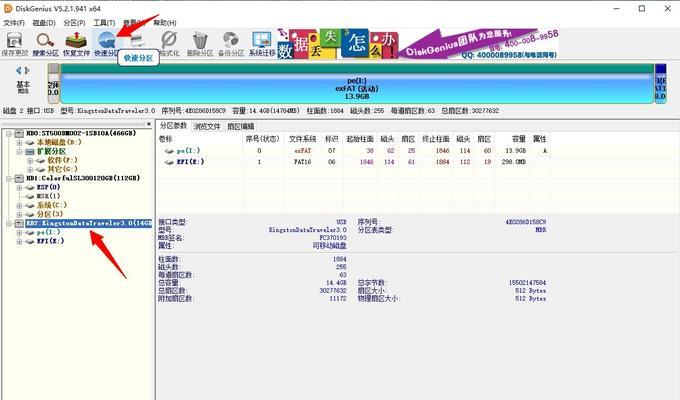Expand the Partition(3) node
This screenshot has width=680, height=400.
[x=19, y=214]
